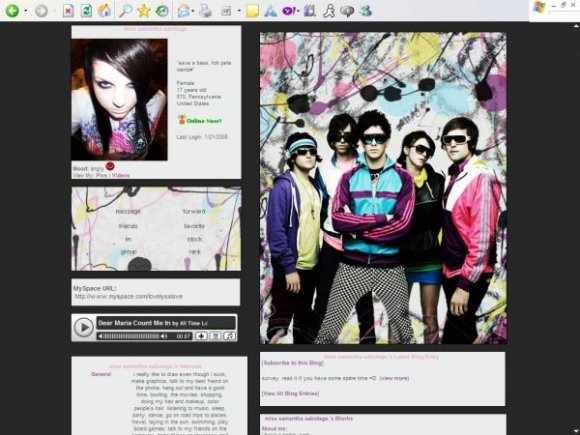Open the 'Pics' link under View My

tap(101, 176)
